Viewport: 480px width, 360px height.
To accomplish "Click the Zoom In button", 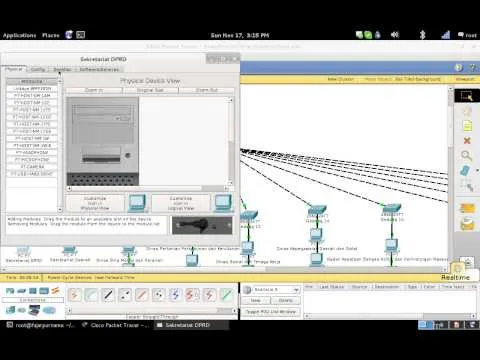I will (94, 90).
